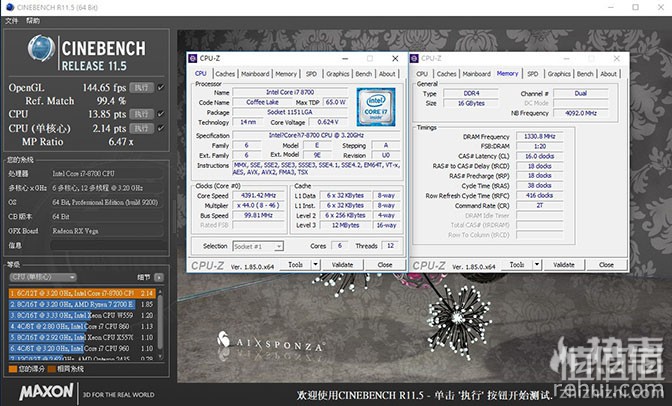
Task: Click the CAS# Latency 16.0 clocks value
Action: coord(540,156)
